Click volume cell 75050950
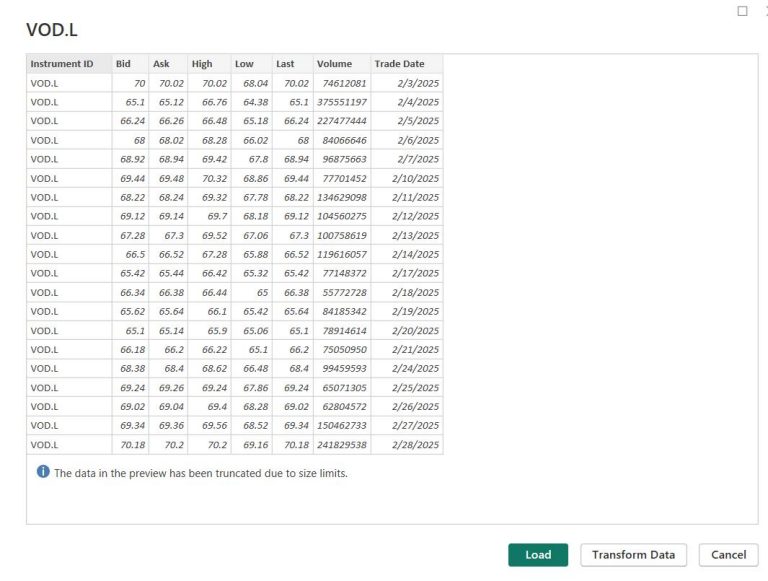This screenshot has height=581, width=768. coord(342,350)
